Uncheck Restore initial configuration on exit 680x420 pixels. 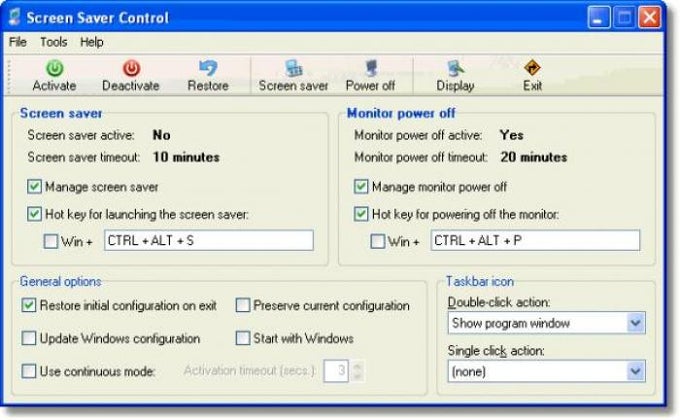(x=29, y=305)
